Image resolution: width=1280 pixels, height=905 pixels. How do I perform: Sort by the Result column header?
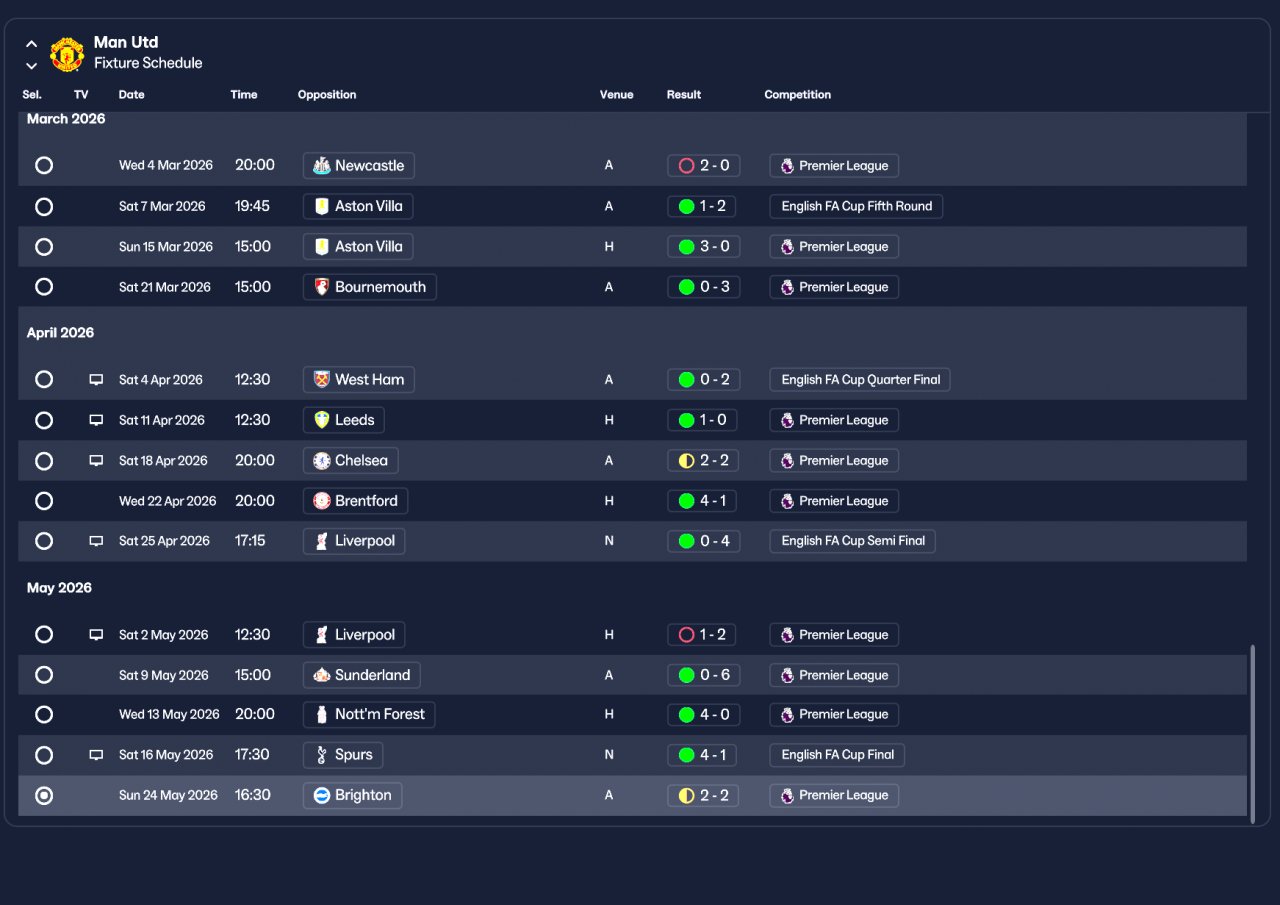point(684,95)
